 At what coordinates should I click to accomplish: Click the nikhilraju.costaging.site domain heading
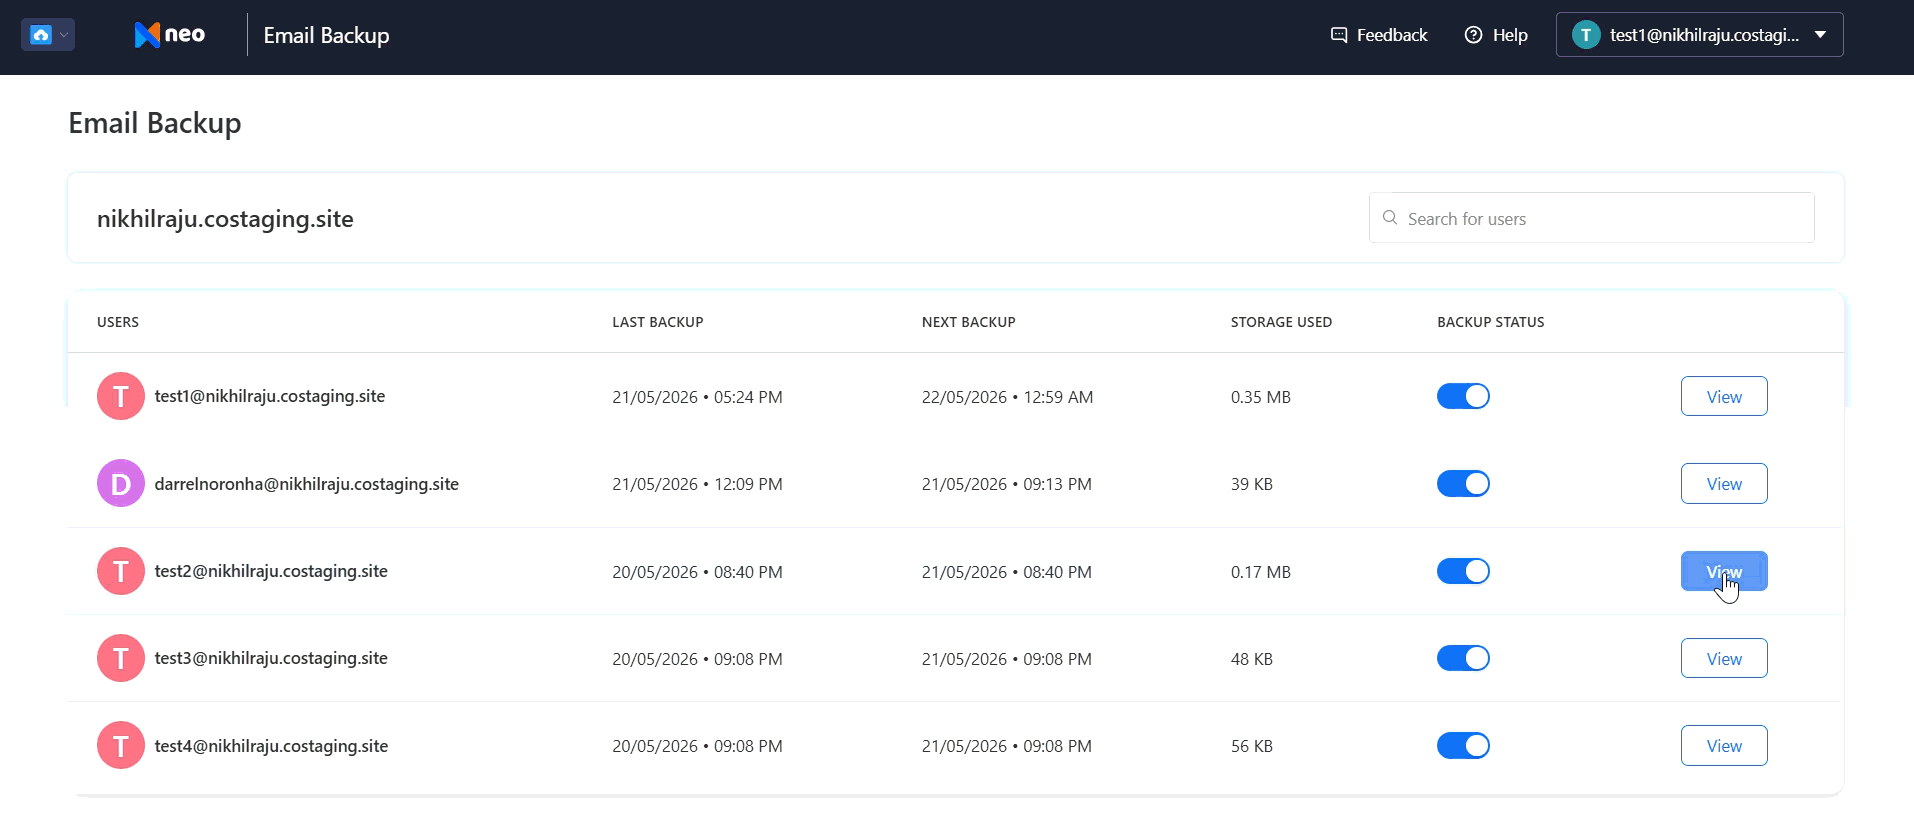pos(225,219)
